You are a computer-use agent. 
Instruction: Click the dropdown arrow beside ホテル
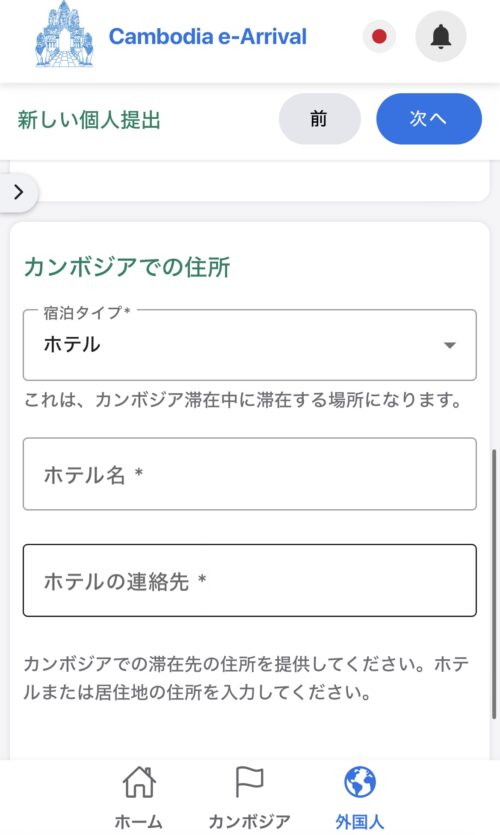pyautogui.click(x=450, y=345)
